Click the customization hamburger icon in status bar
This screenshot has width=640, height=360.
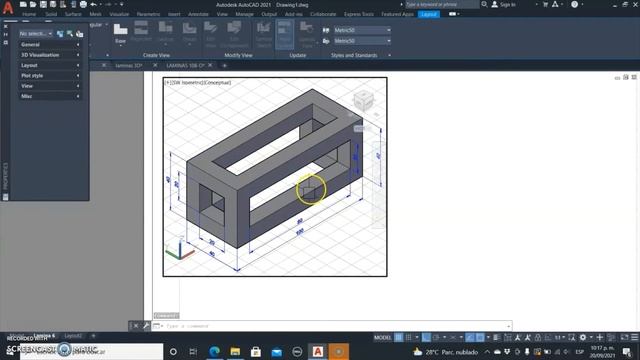pyautogui.click(x=635, y=337)
